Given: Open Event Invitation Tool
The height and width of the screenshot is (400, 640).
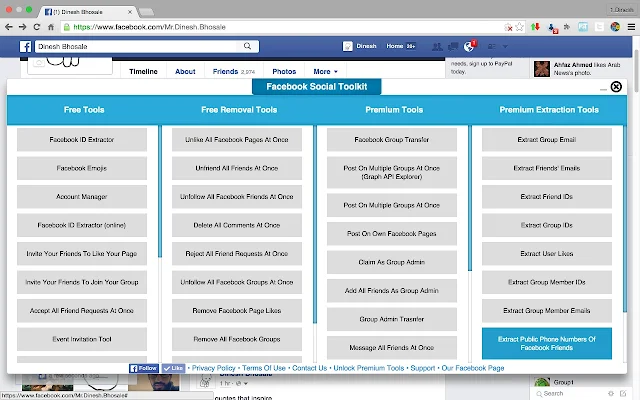Looking at the screenshot, I should pos(82,339).
